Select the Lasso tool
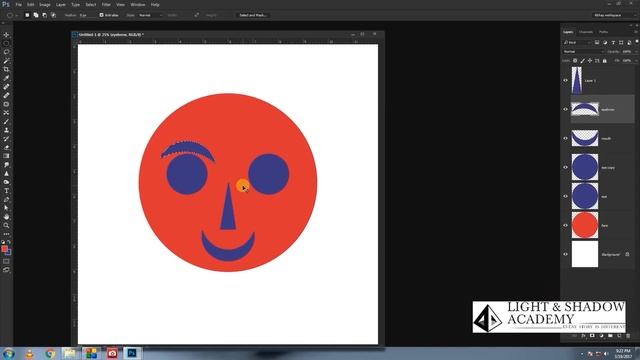This screenshot has width=640, height=360. pyautogui.click(x=6, y=52)
